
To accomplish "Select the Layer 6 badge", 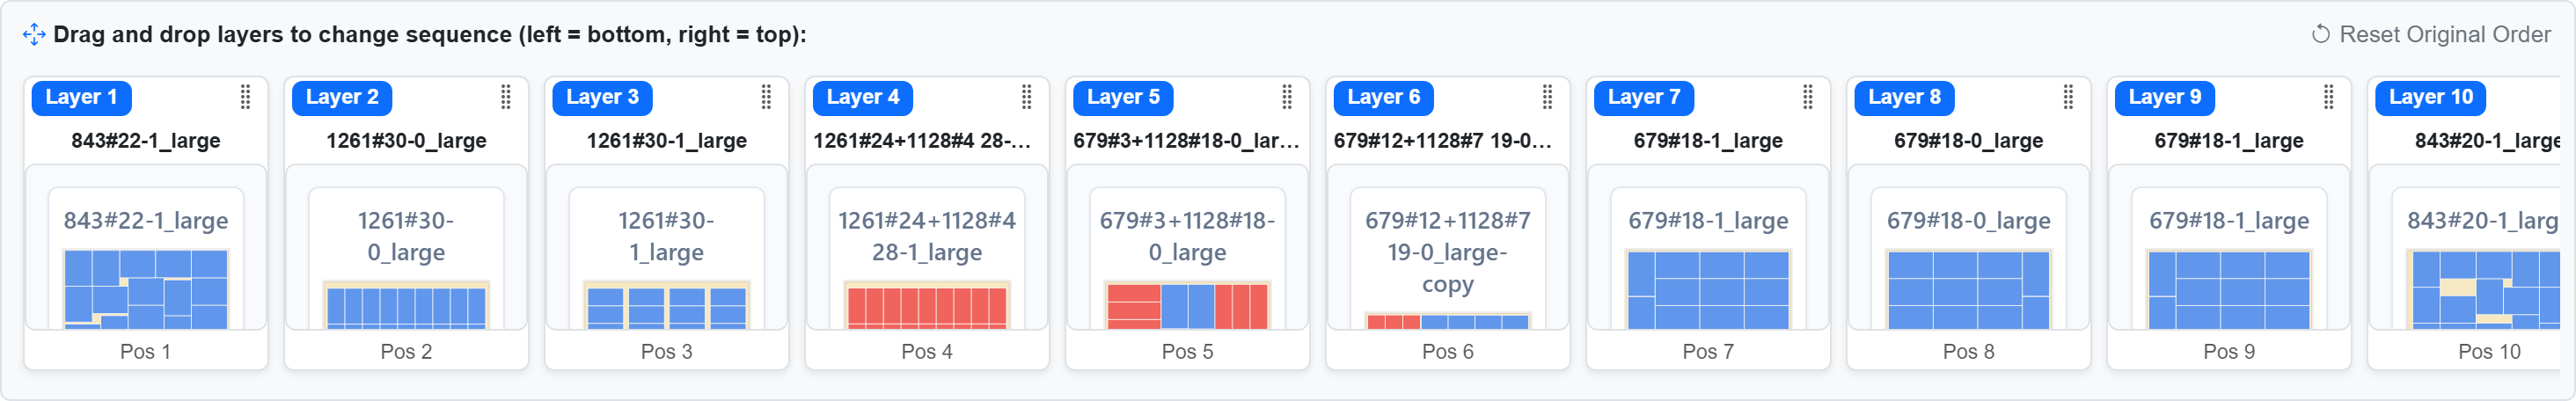I will coord(1384,97).
